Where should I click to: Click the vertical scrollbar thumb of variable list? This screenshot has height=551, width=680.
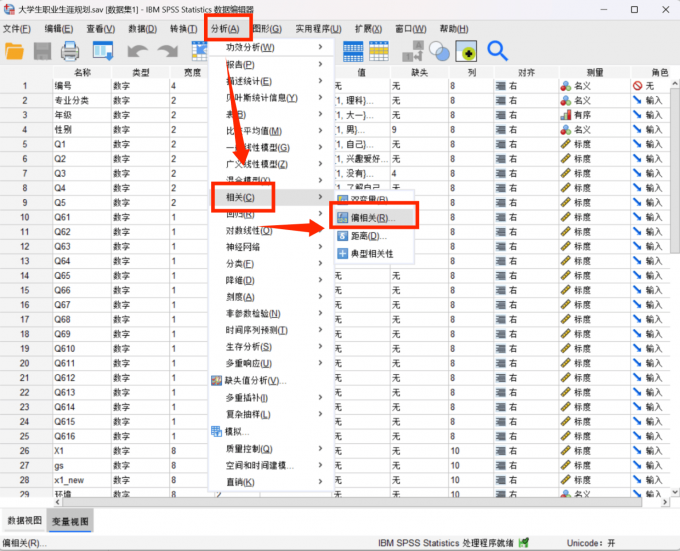tap(675, 169)
